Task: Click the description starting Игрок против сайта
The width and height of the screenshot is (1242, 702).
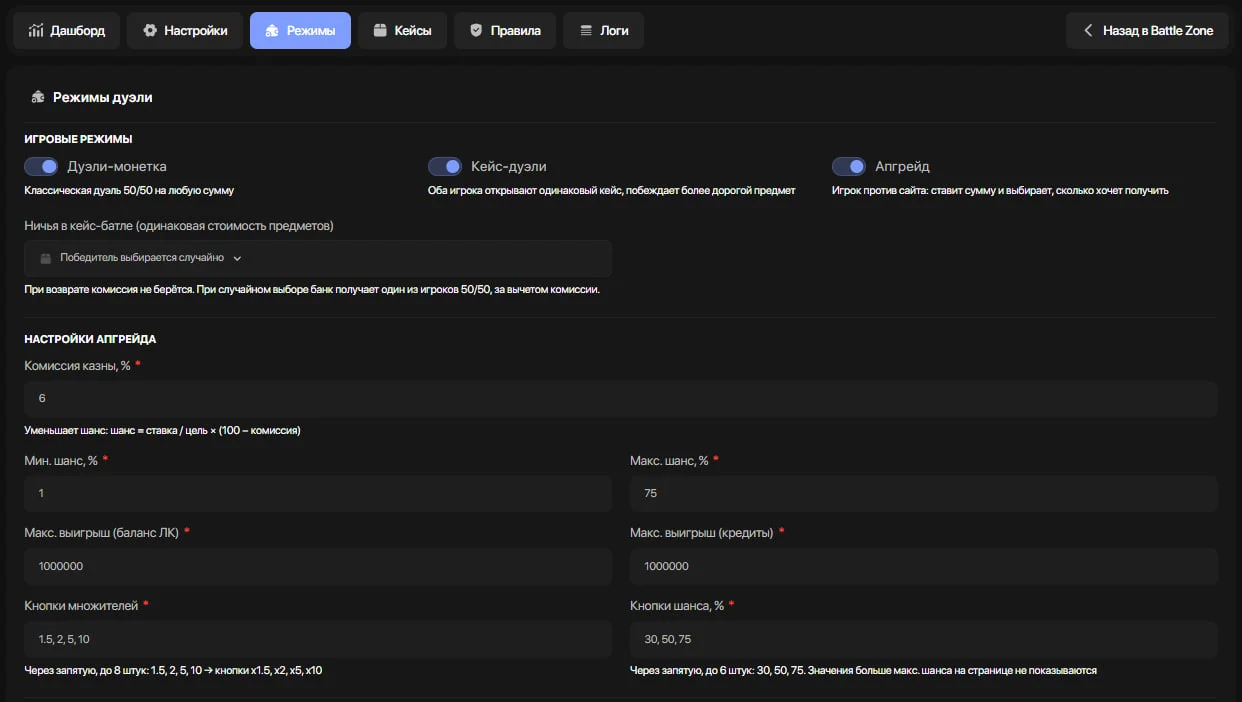Action: point(1000,190)
